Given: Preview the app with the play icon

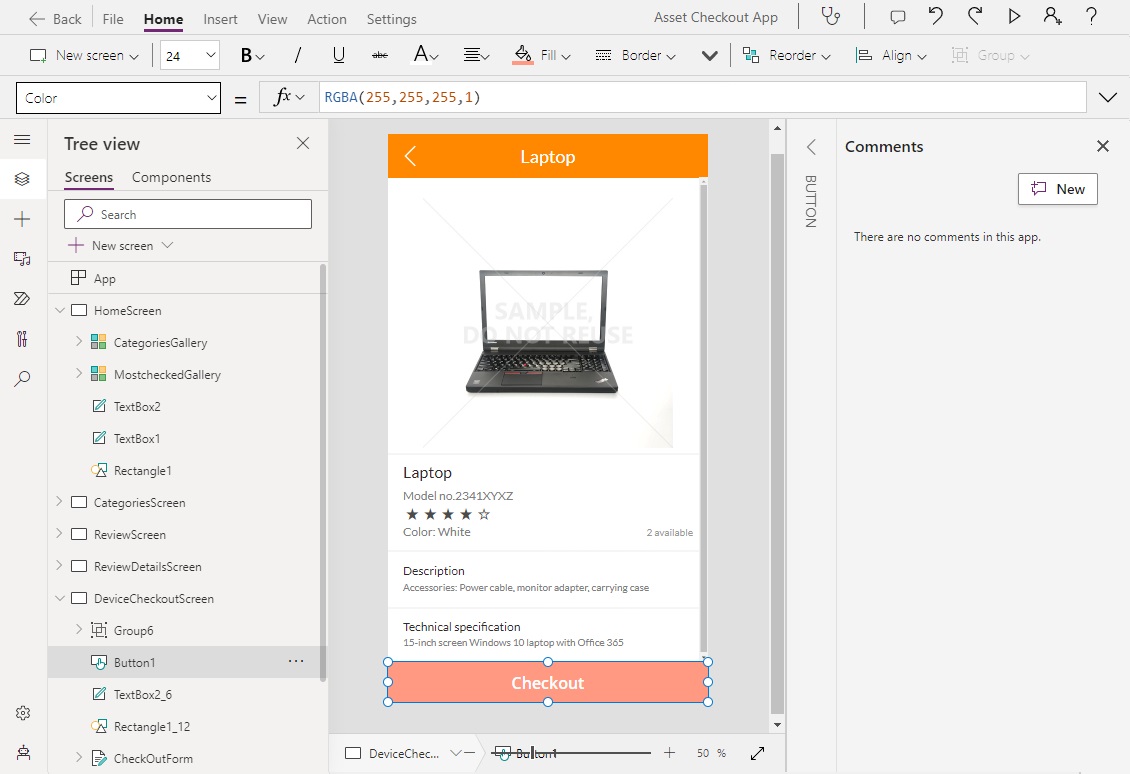Looking at the screenshot, I should tap(1013, 16).
